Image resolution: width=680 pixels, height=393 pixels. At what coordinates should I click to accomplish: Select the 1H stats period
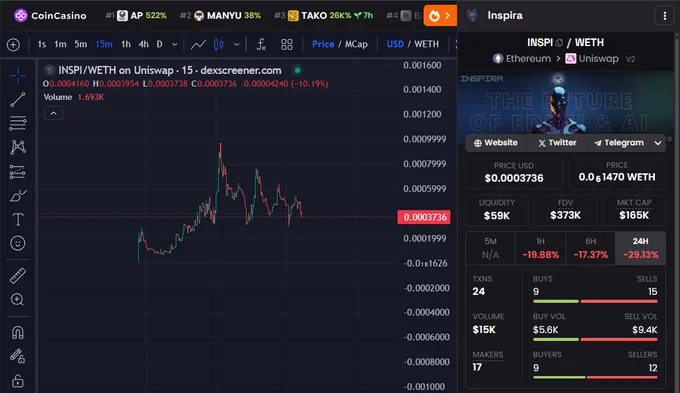coord(540,248)
